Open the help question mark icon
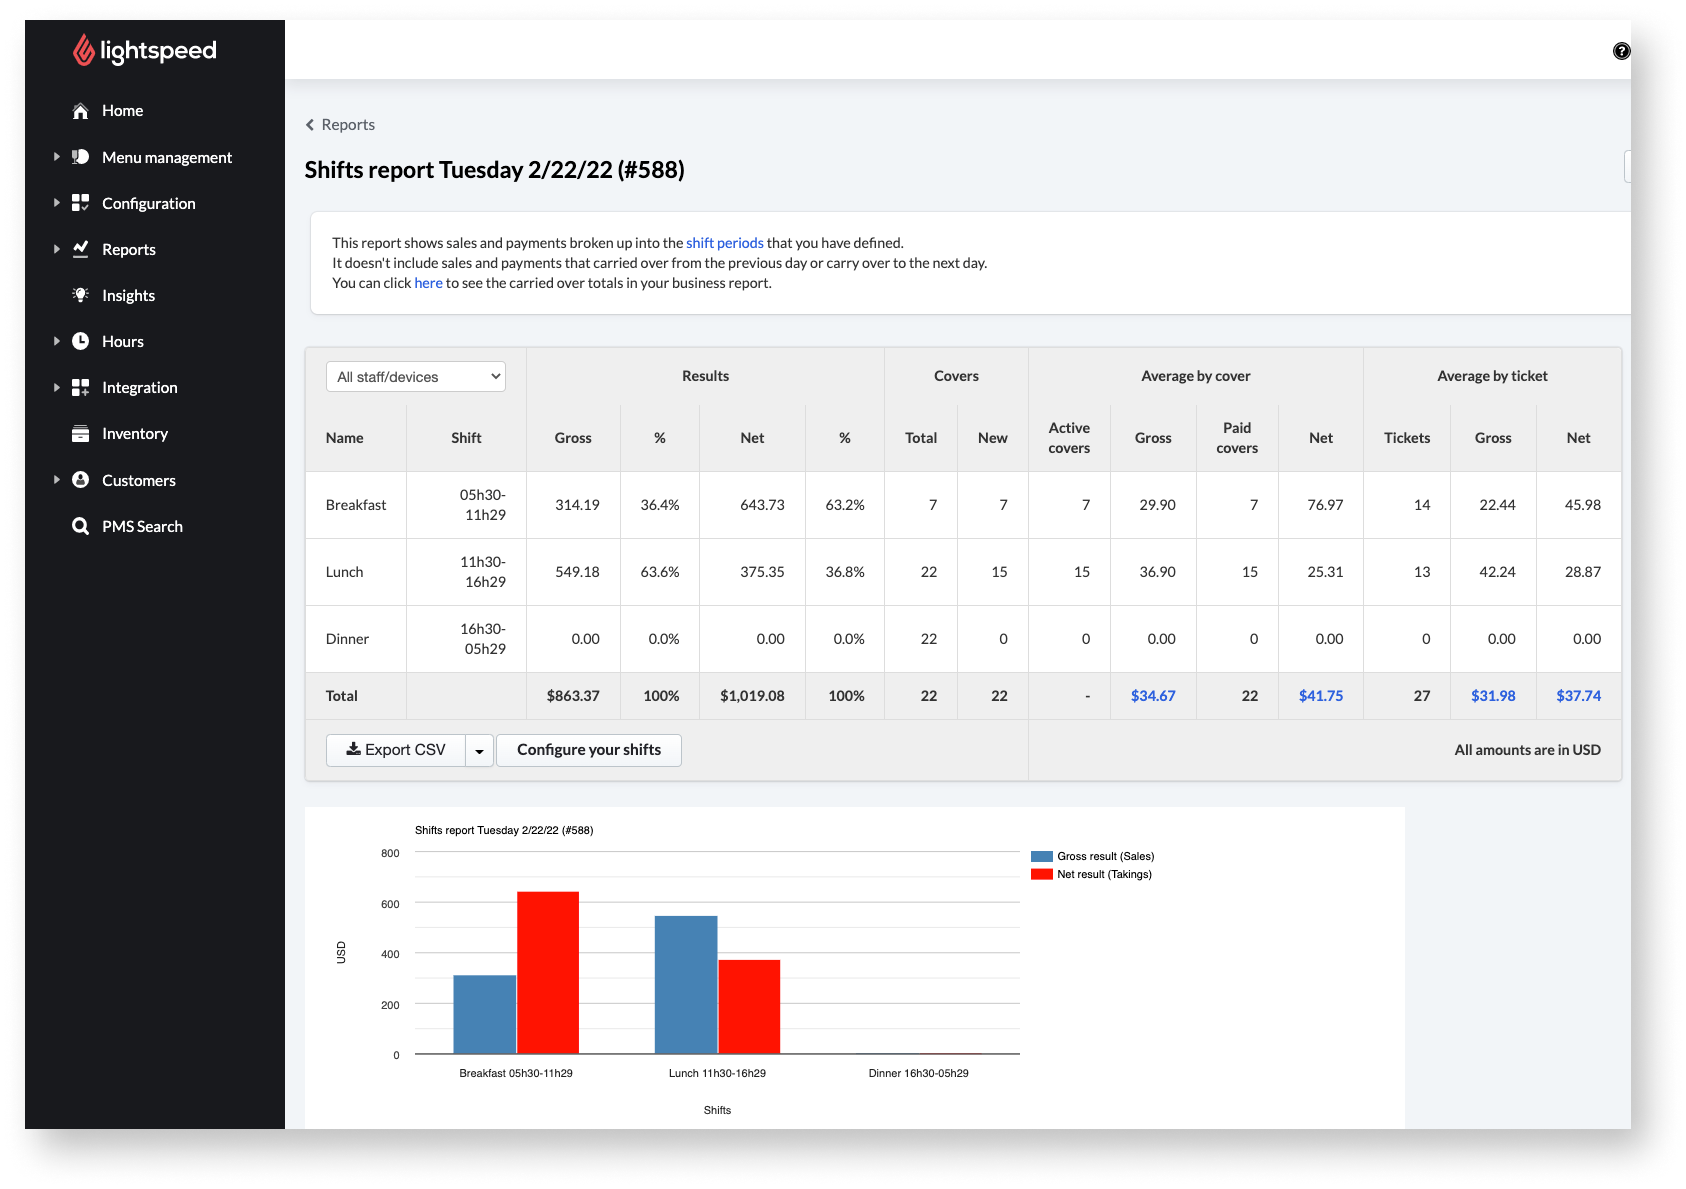The image size is (1686, 1189). tap(1621, 51)
